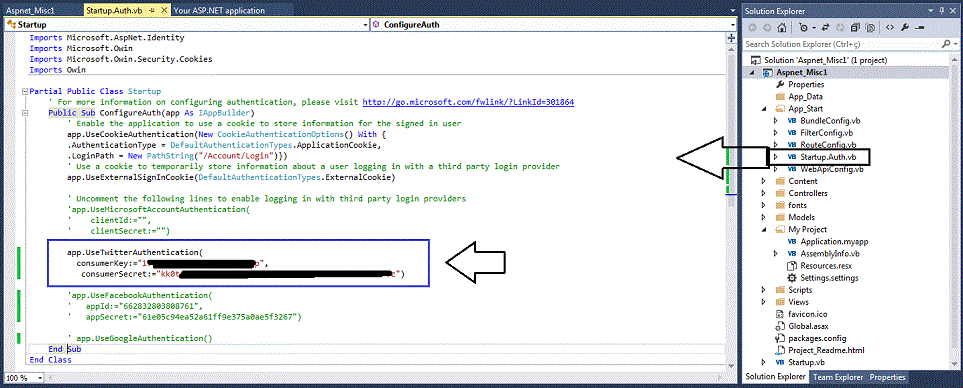Click the View Code angle-brackets icon
This screenshot has height=388, width=963.
point(890,28)
